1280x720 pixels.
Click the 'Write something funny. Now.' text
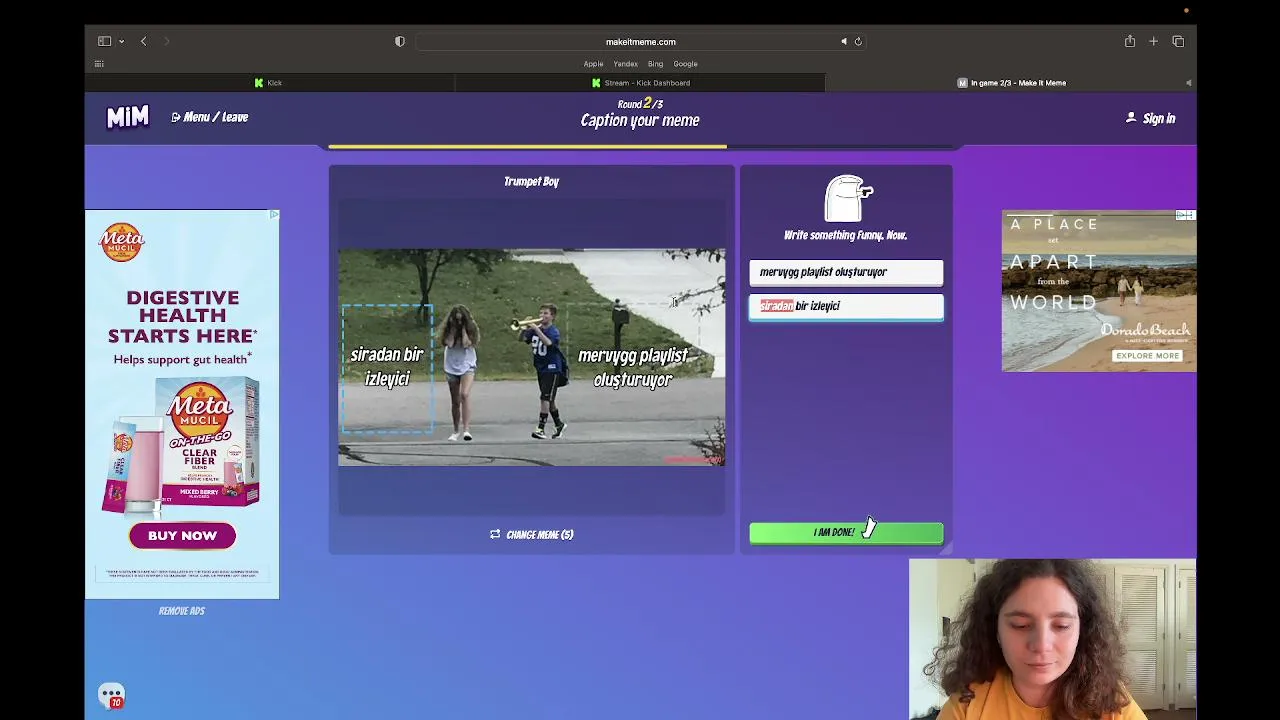[x=845, y=235]
